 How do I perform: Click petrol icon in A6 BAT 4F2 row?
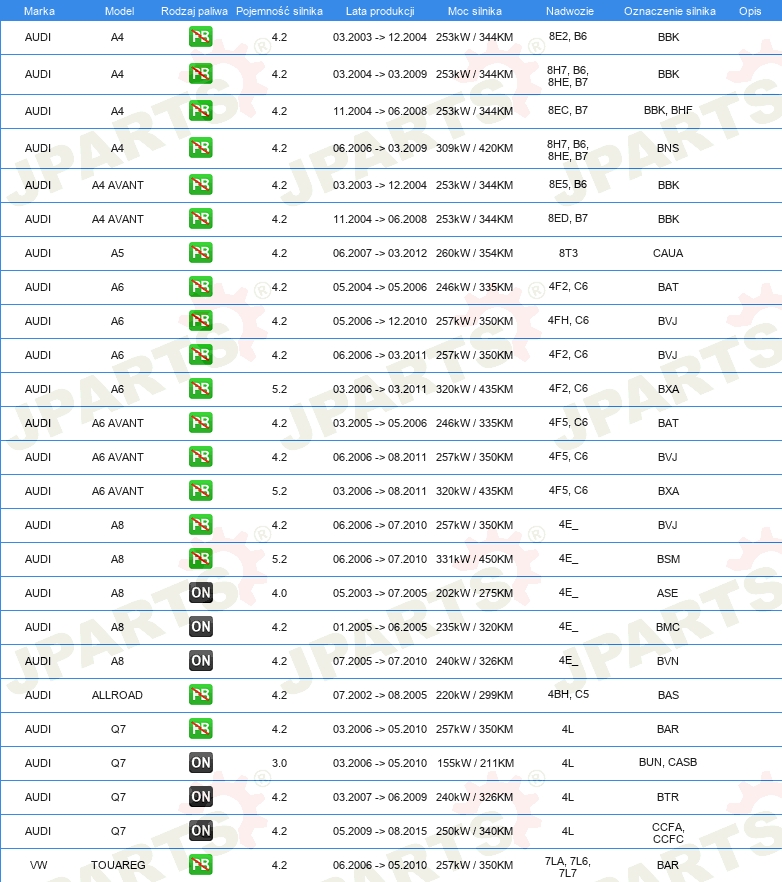tap(201, 287)
